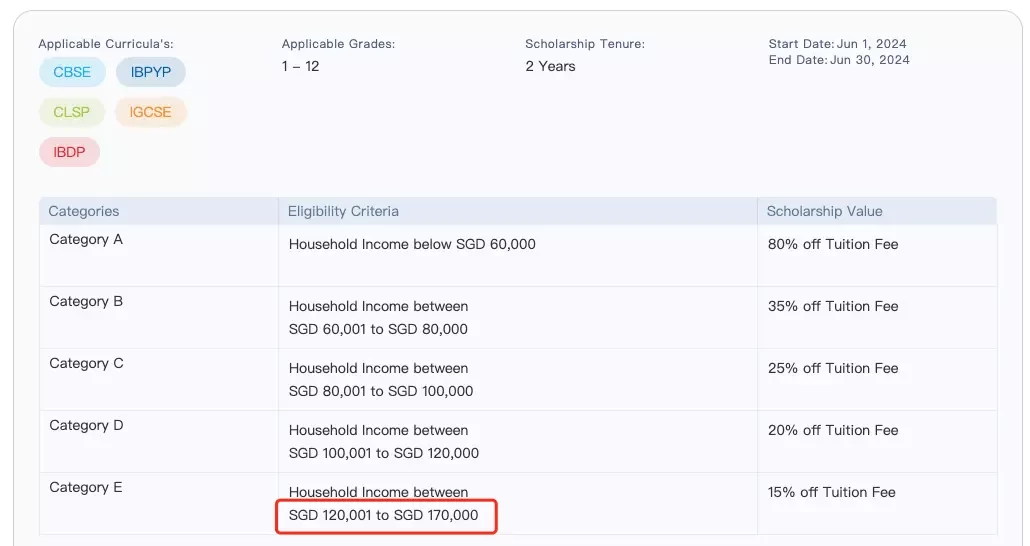Select the IBPYP curriculum badge
The width and height of the screenshot is (1030, 546).
150,72
